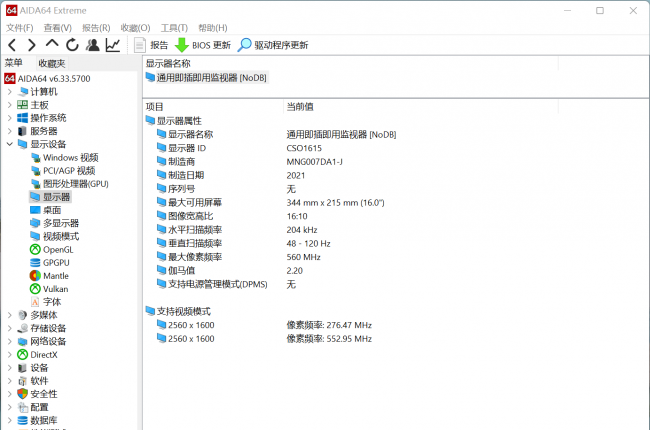Viewport: 650px width, 430px height.
Task: Open the 文件(F) menu
Action: pyautogui.click(x=19, y=28)
